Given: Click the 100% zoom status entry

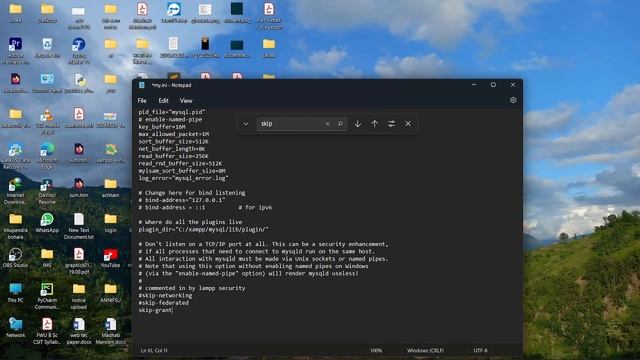Looking at the screenshot, I should point(376,350).
